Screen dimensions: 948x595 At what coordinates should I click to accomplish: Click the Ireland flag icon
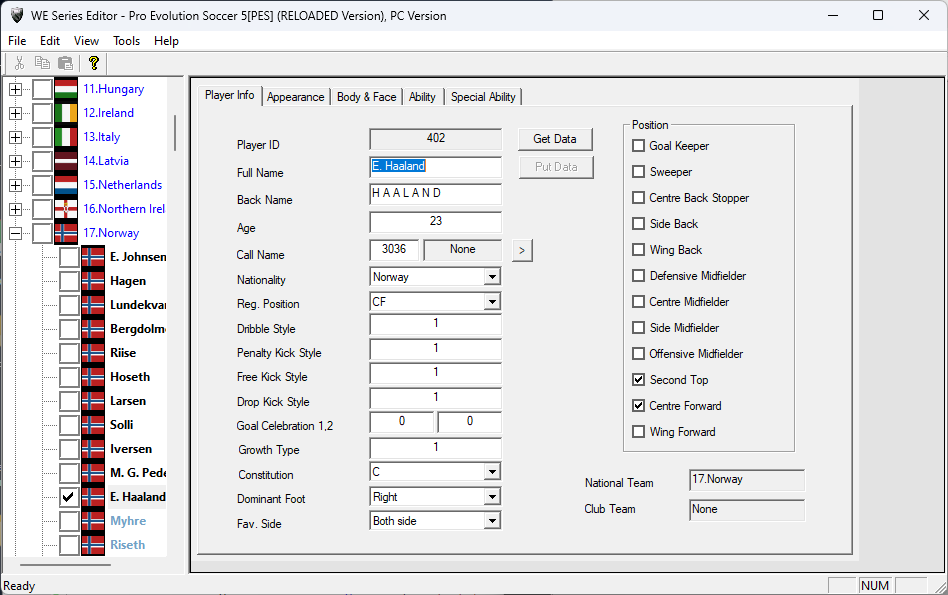point(66,113)
